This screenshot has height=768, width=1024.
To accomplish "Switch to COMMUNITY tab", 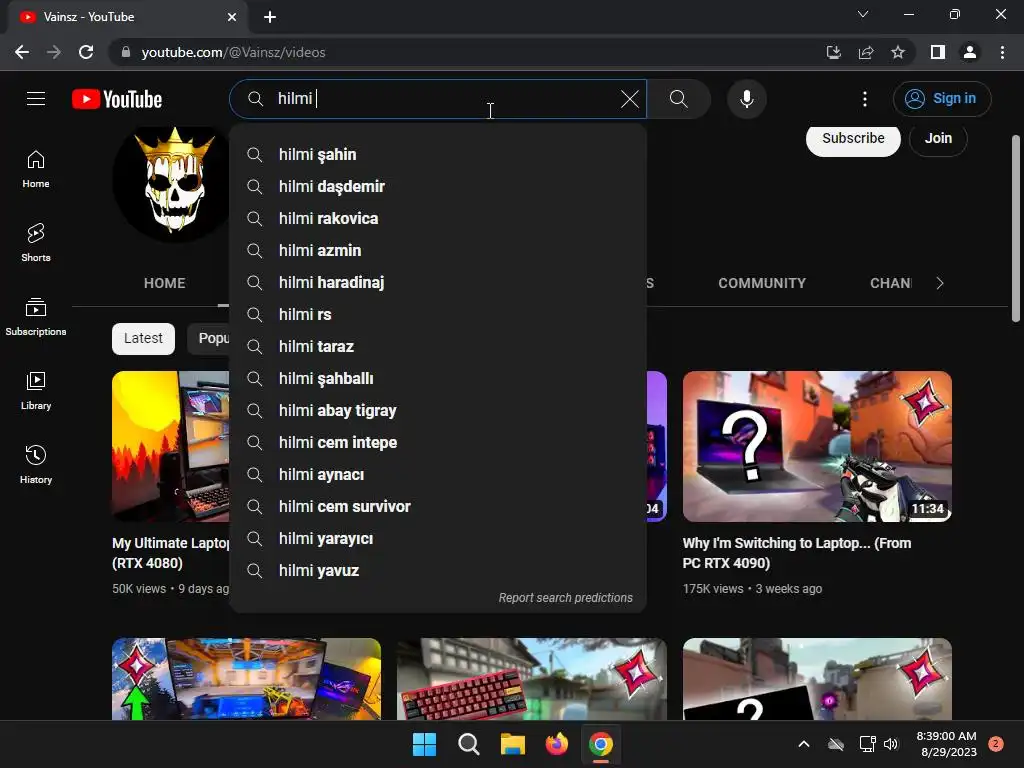I will (761, 283).
